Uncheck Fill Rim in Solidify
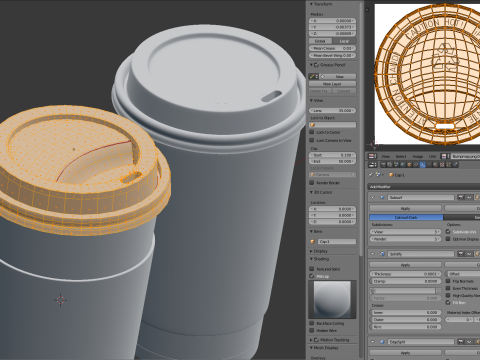This screenshot has width=480, height=360. (448, 302)
